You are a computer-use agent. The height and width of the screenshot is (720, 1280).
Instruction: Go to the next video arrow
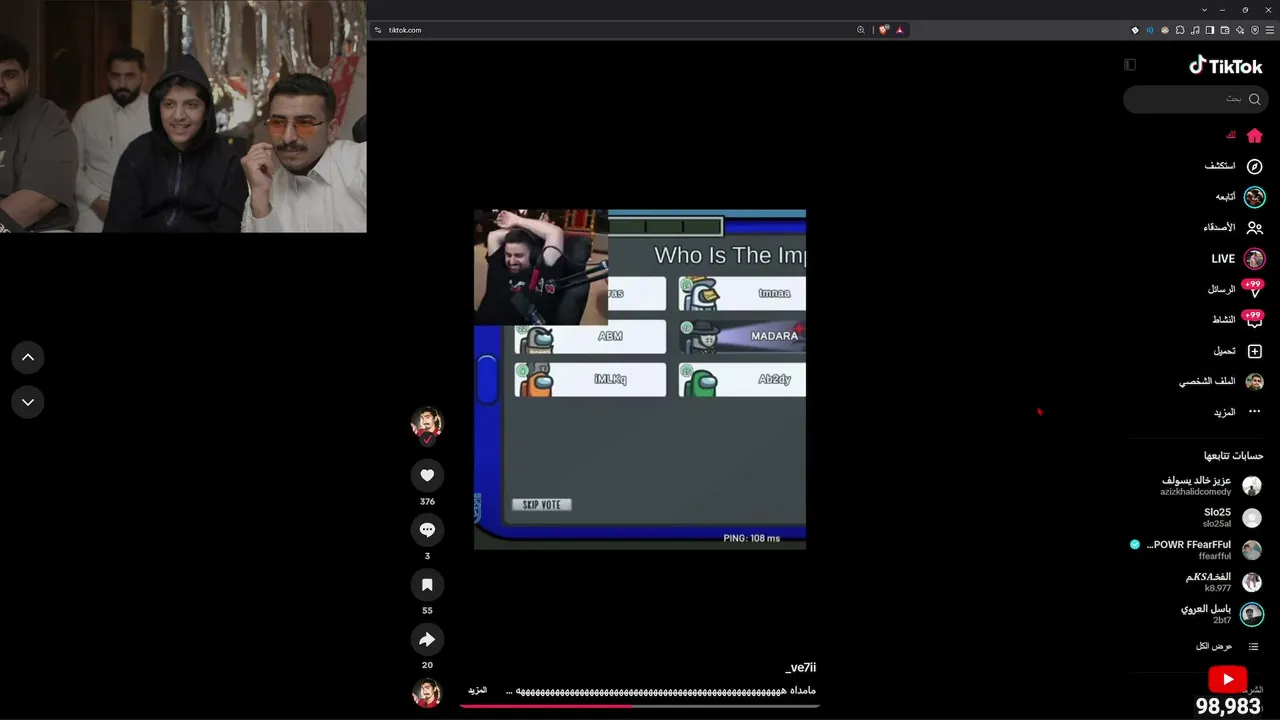tap(28, 402)
